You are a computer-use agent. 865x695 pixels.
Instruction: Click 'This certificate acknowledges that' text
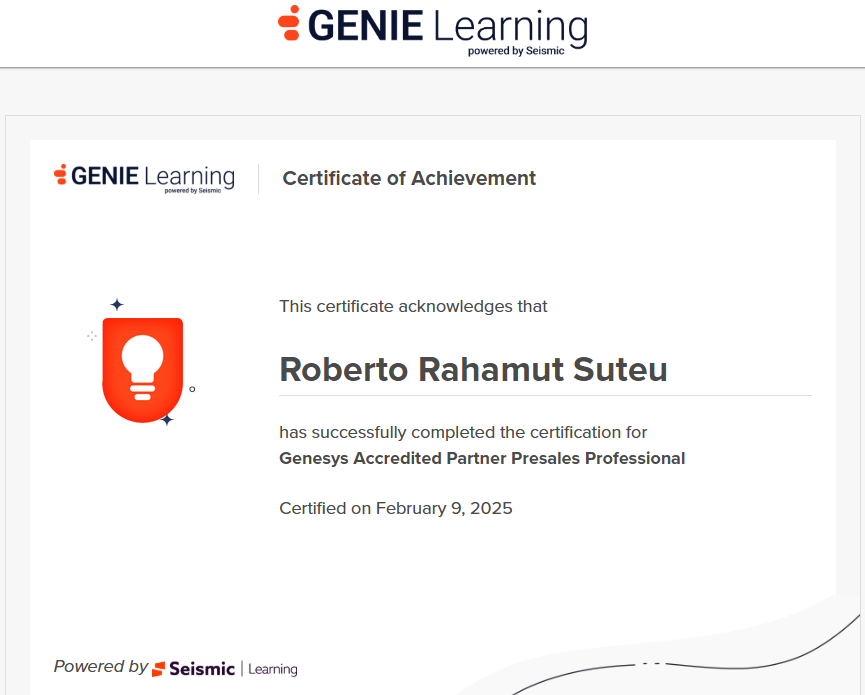click(x=413, y=306)
